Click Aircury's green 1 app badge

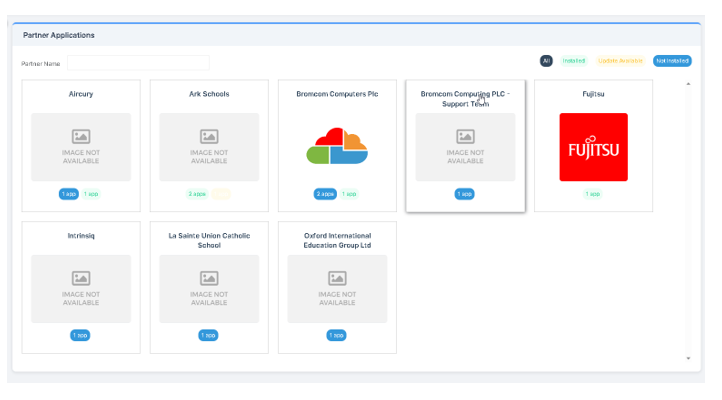(x=91, y=194)
